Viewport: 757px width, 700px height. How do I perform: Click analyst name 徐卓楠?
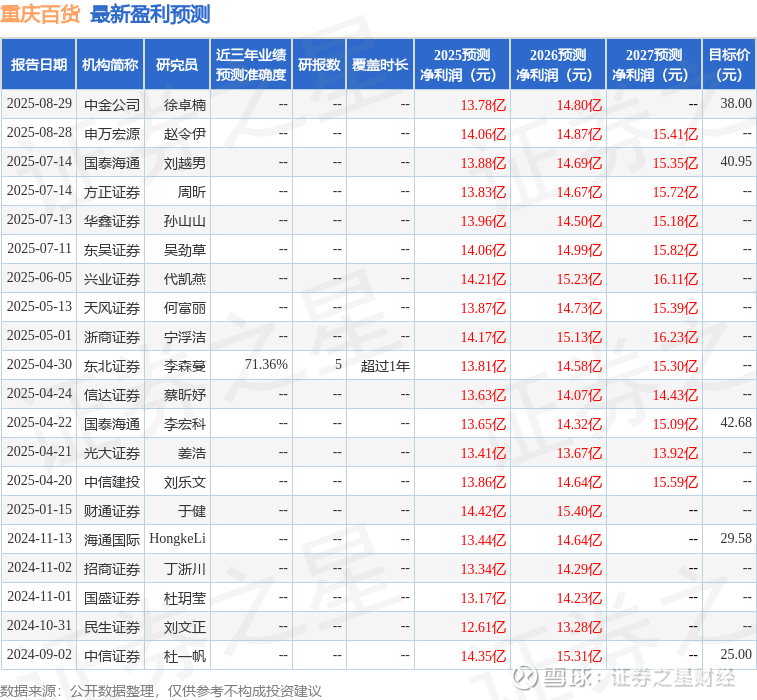[185, 105]
